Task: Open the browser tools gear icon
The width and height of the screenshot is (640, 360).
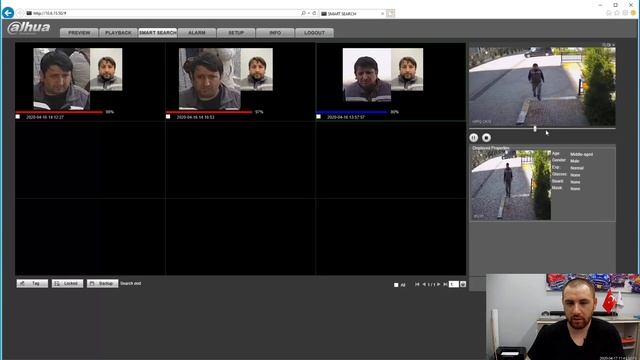Action: [625, 13]
